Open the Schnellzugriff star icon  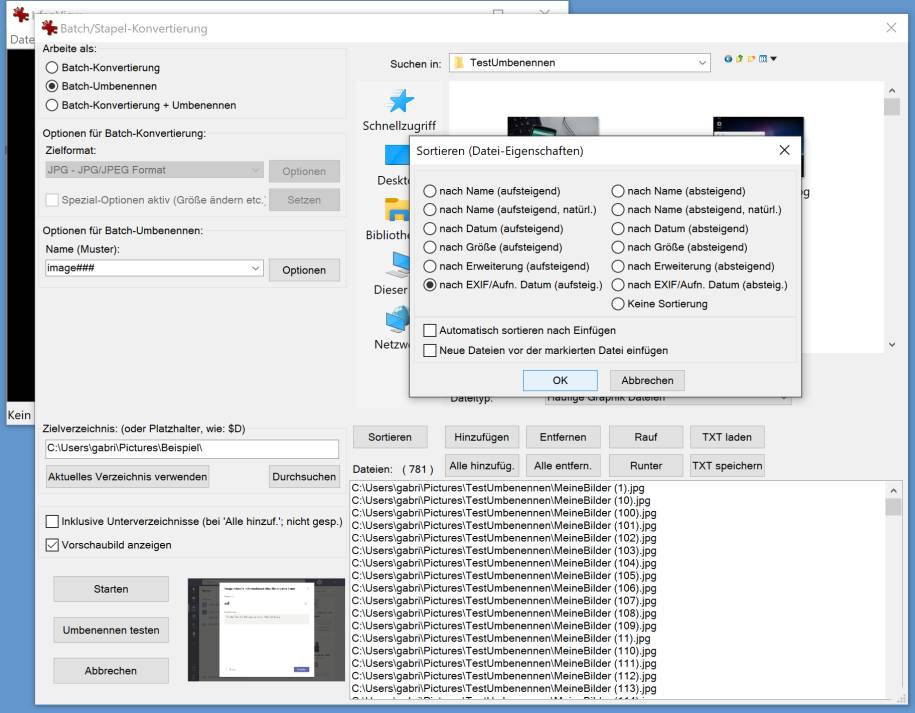[399, 102]
